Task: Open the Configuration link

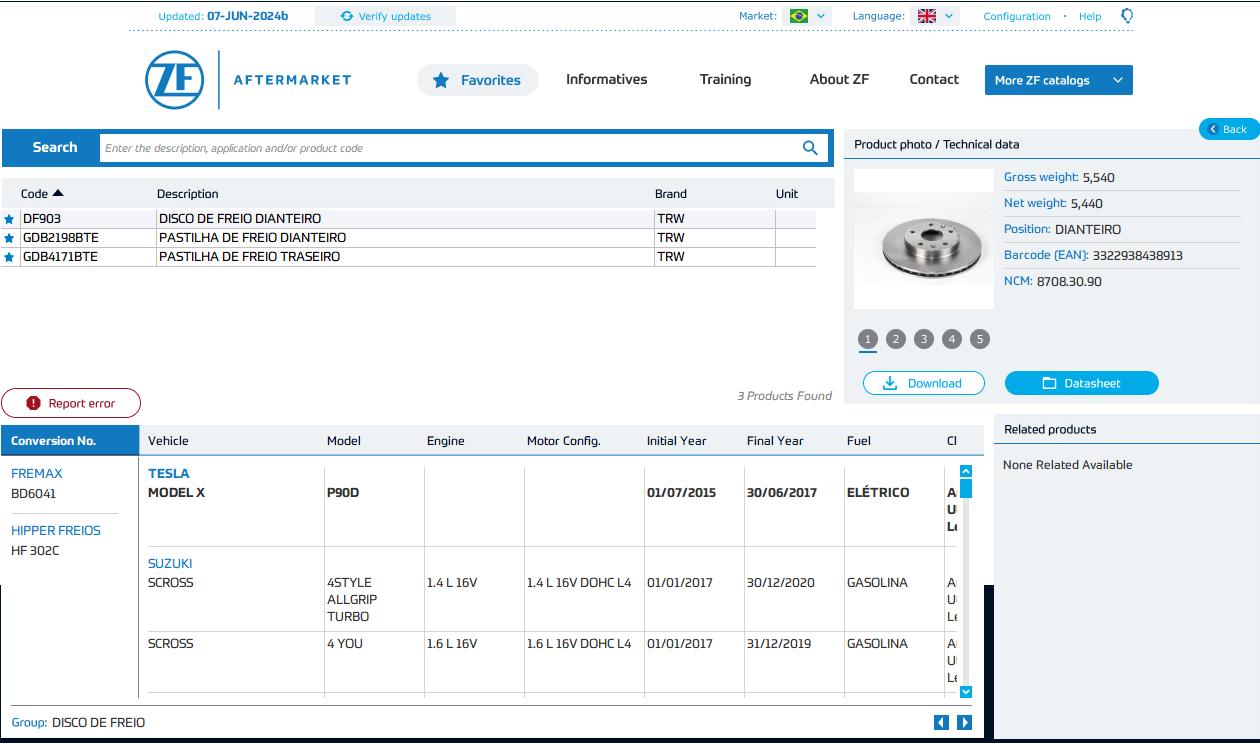Action: coord(1017,16)
